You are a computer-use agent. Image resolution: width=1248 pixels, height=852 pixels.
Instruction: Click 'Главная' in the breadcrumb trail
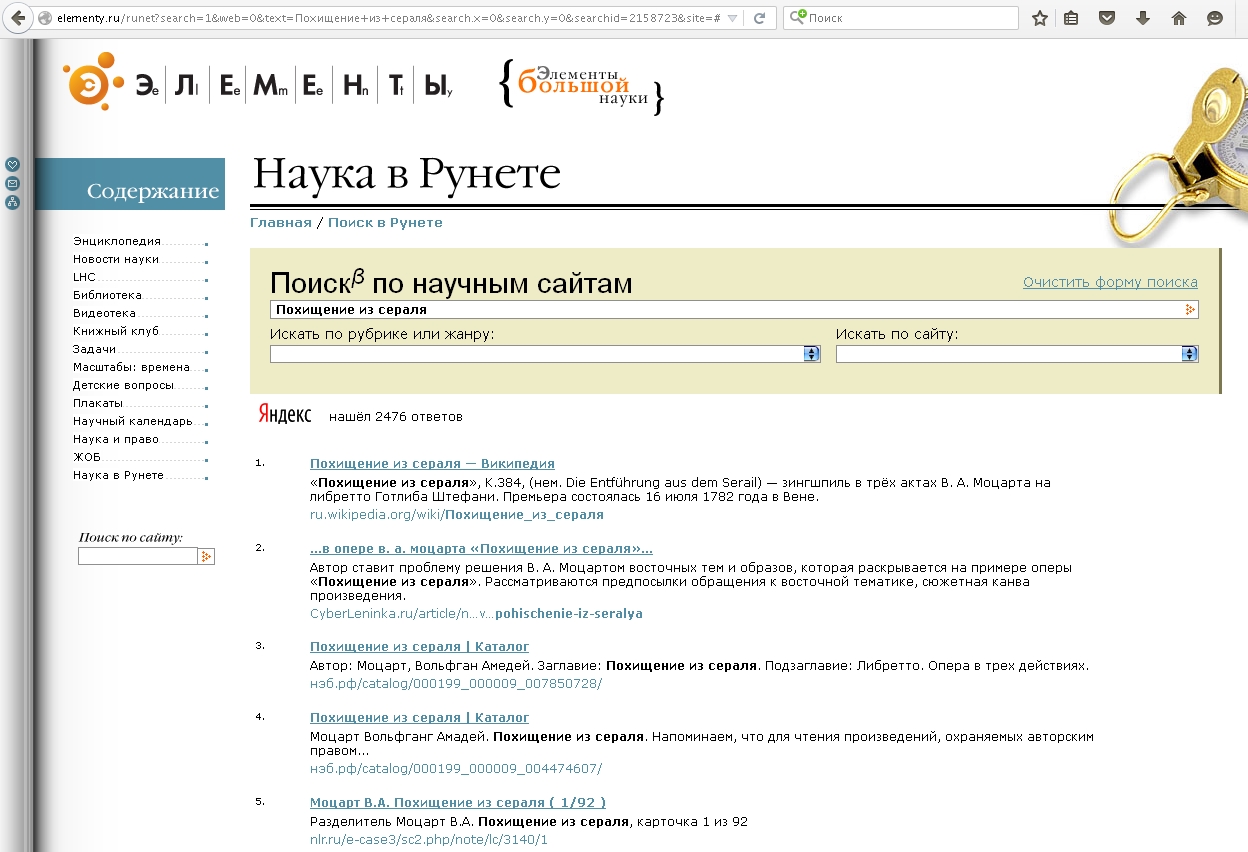click(x=280, y=222)
